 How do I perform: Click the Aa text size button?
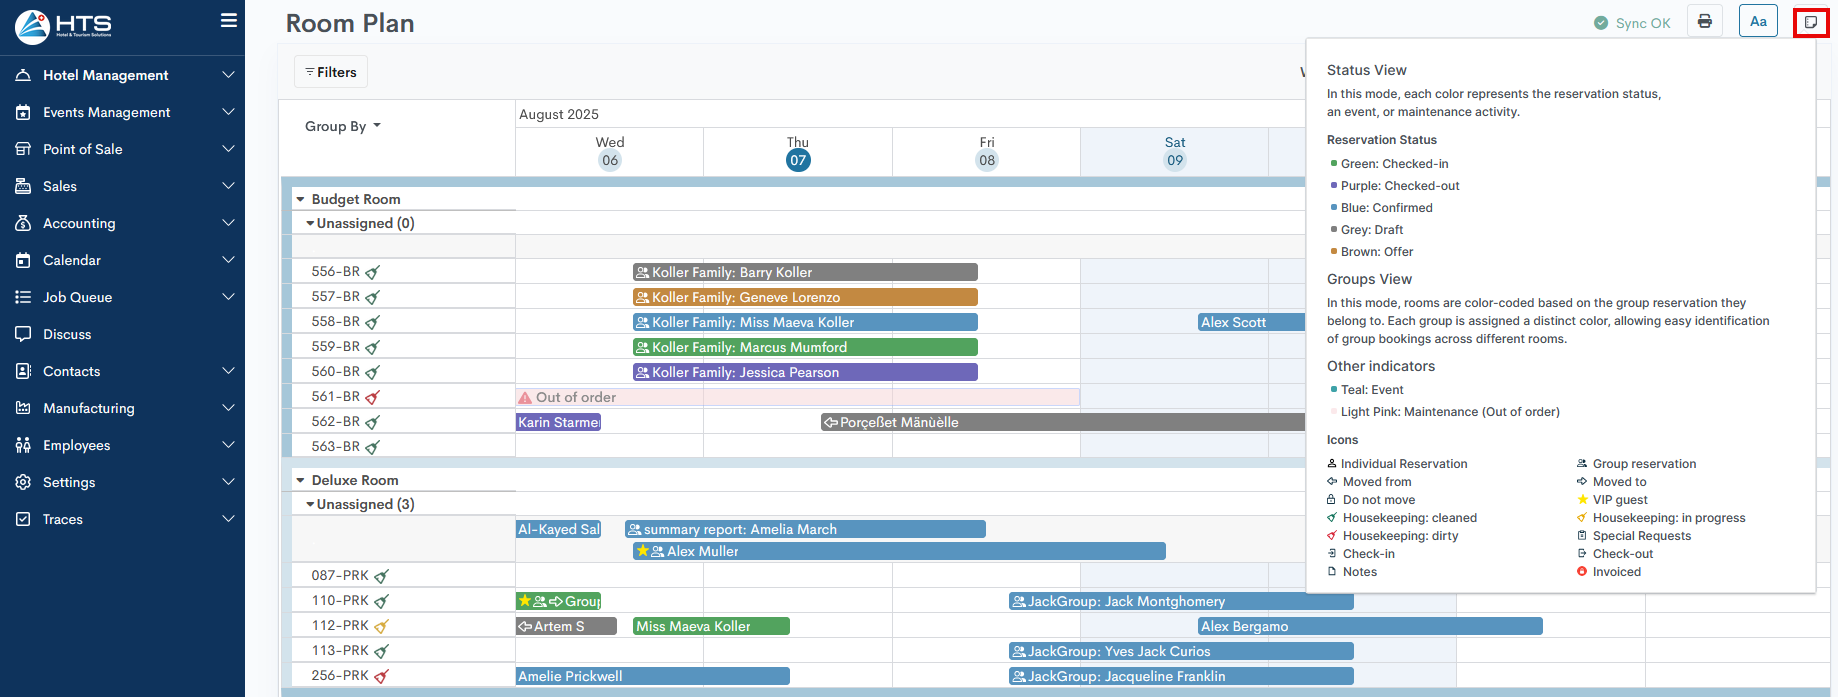1758,22
